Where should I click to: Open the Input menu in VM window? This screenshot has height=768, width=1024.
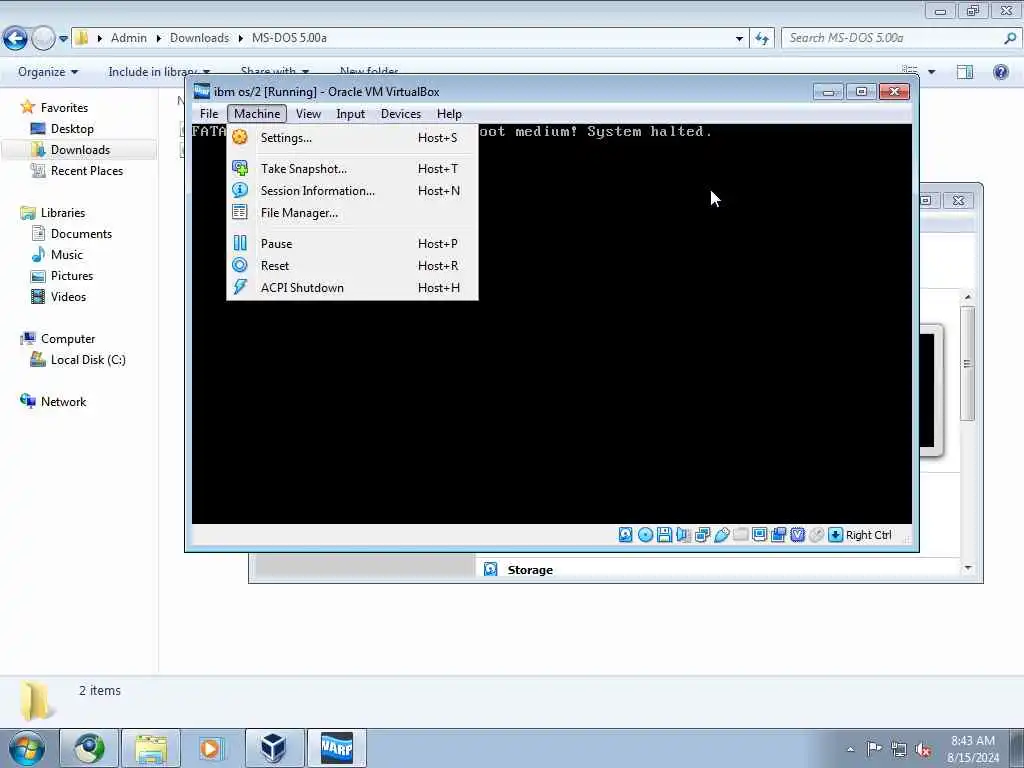pos(351,114)
